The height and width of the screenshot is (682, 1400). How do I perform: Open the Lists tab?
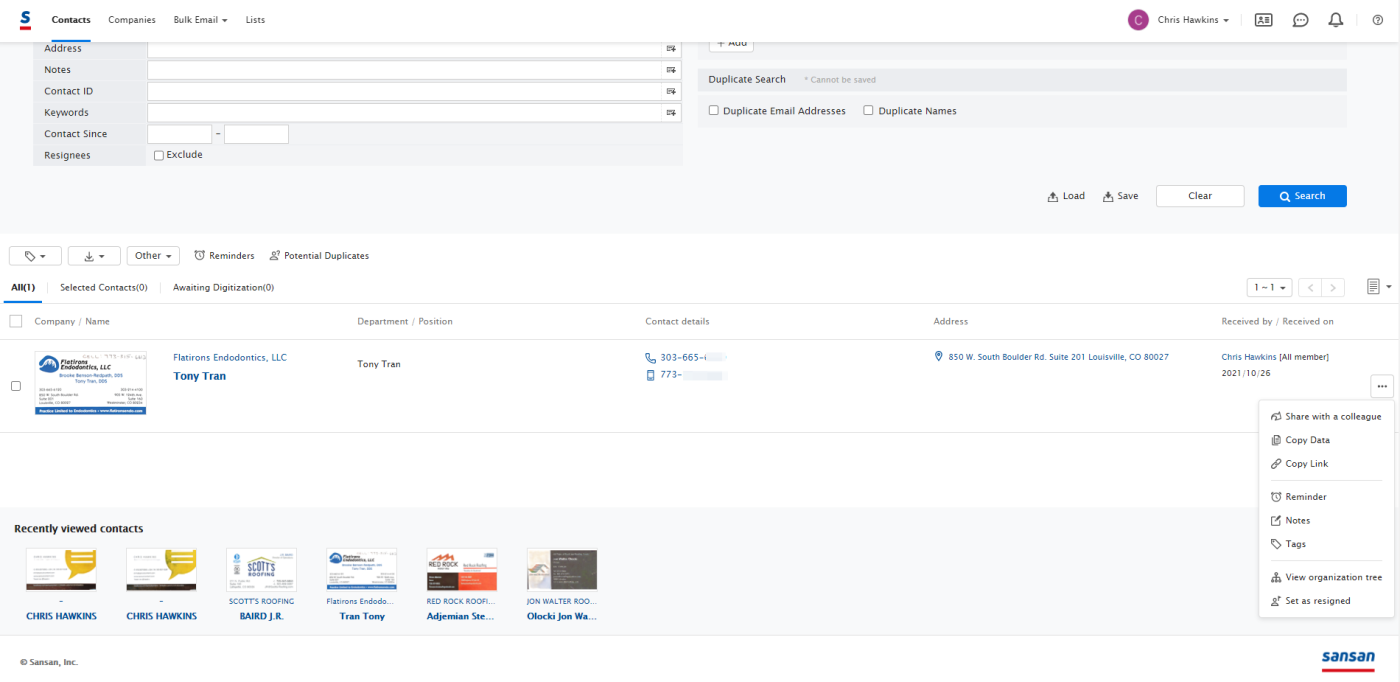256,20
